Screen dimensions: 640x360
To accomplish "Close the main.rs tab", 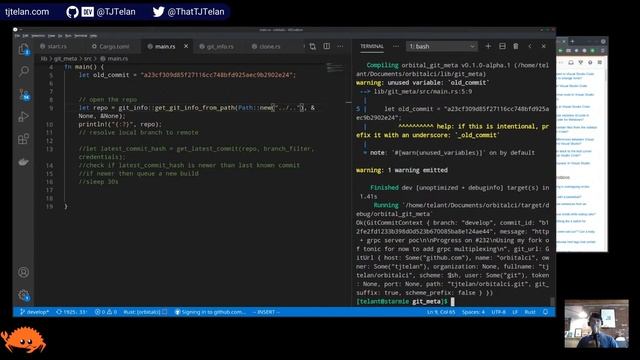I will (x=186, y=46).
